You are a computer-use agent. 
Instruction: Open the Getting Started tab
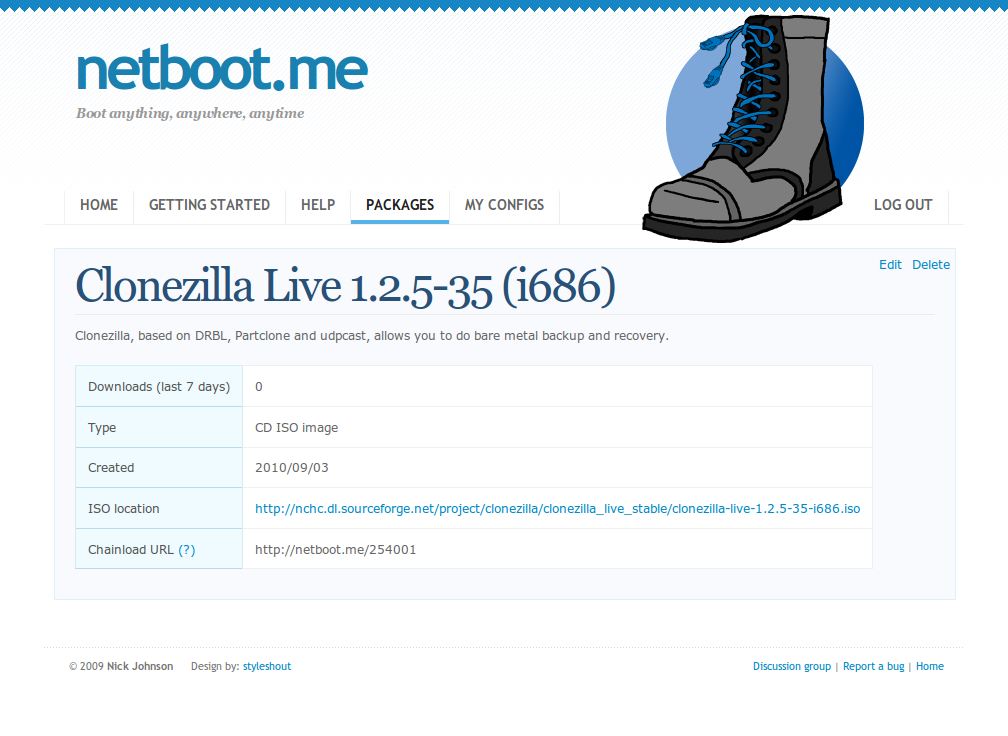(x=210, y=205)
